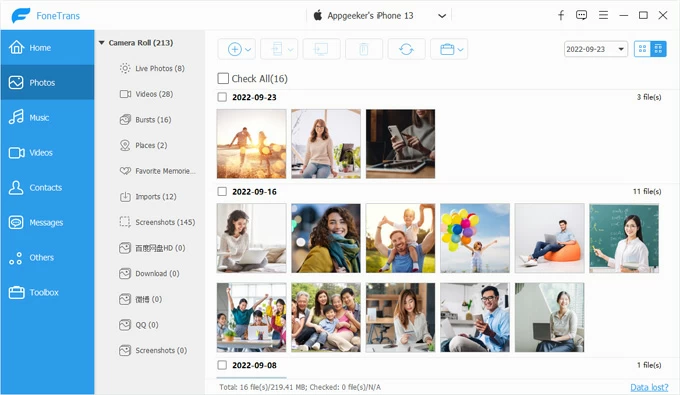Click the export to PC icon

321,49
